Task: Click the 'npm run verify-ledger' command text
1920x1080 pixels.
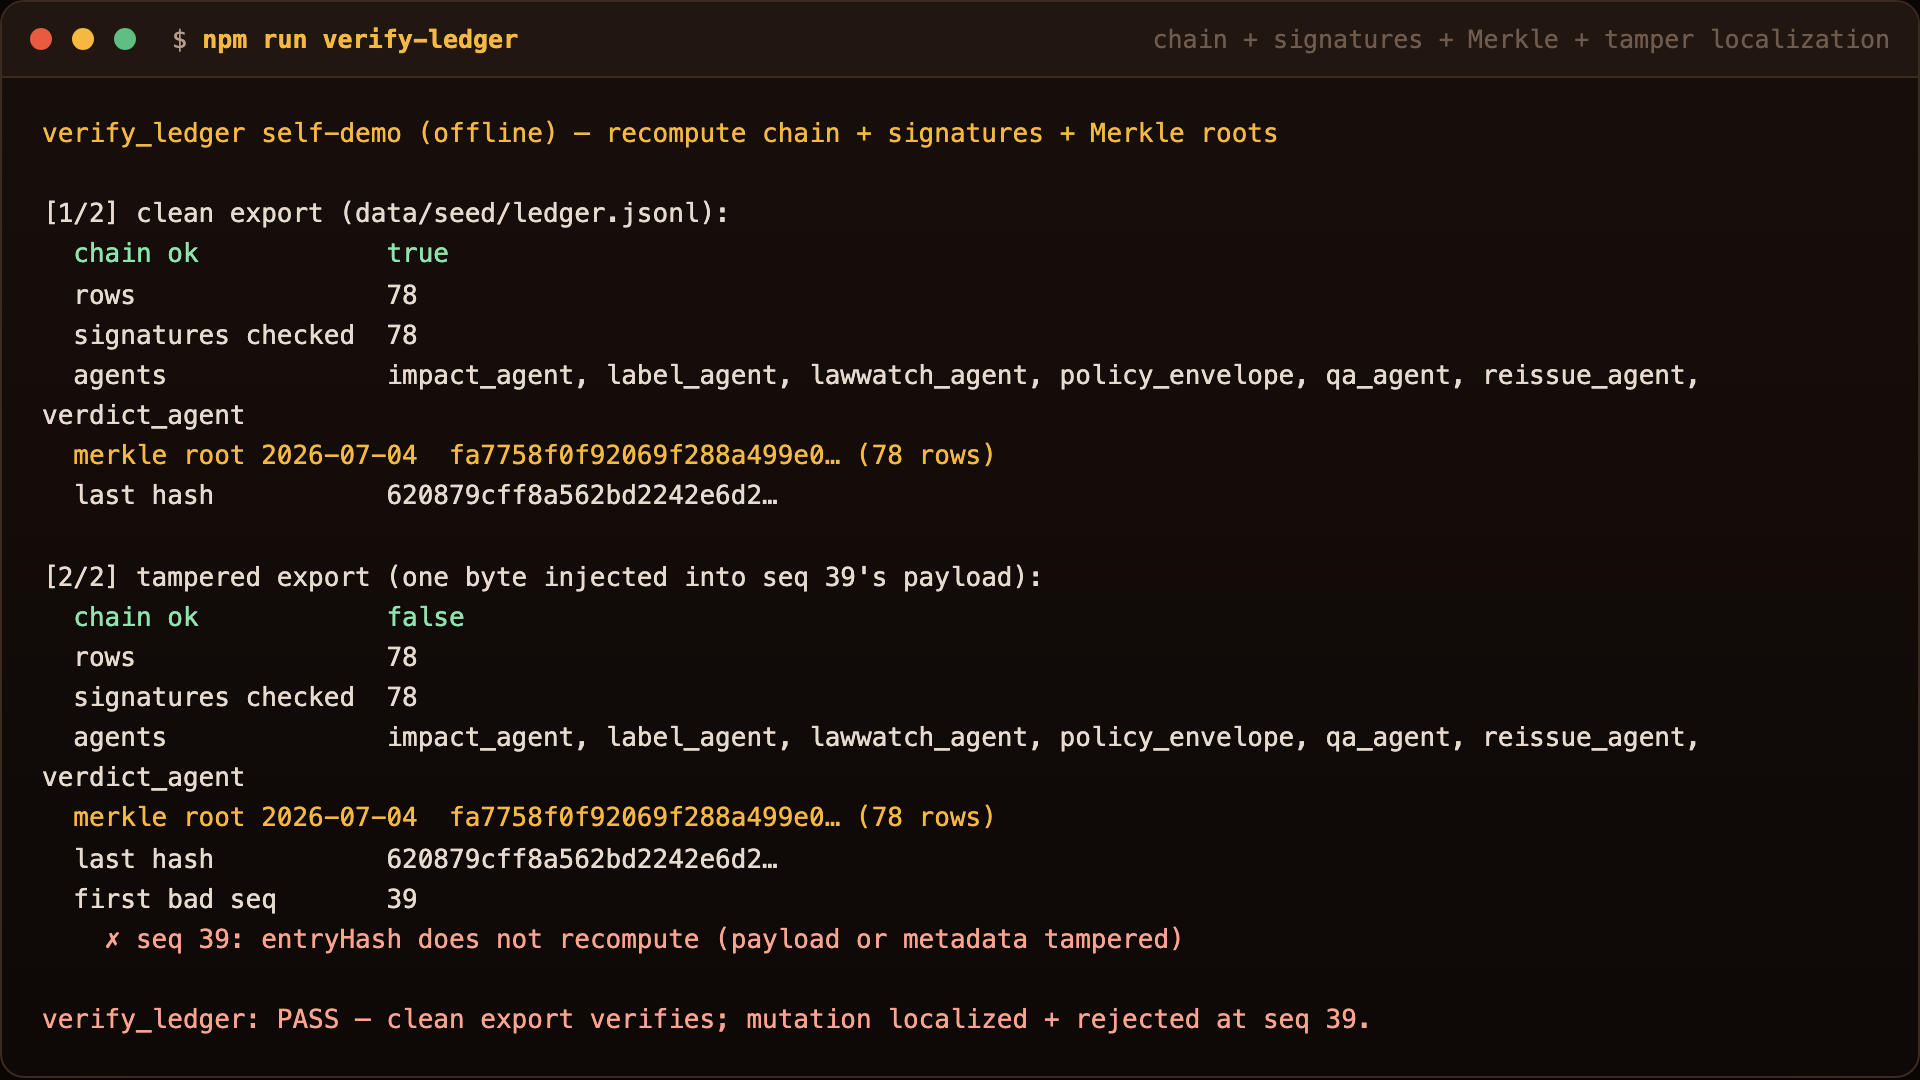Action: [x=360, y=40]
